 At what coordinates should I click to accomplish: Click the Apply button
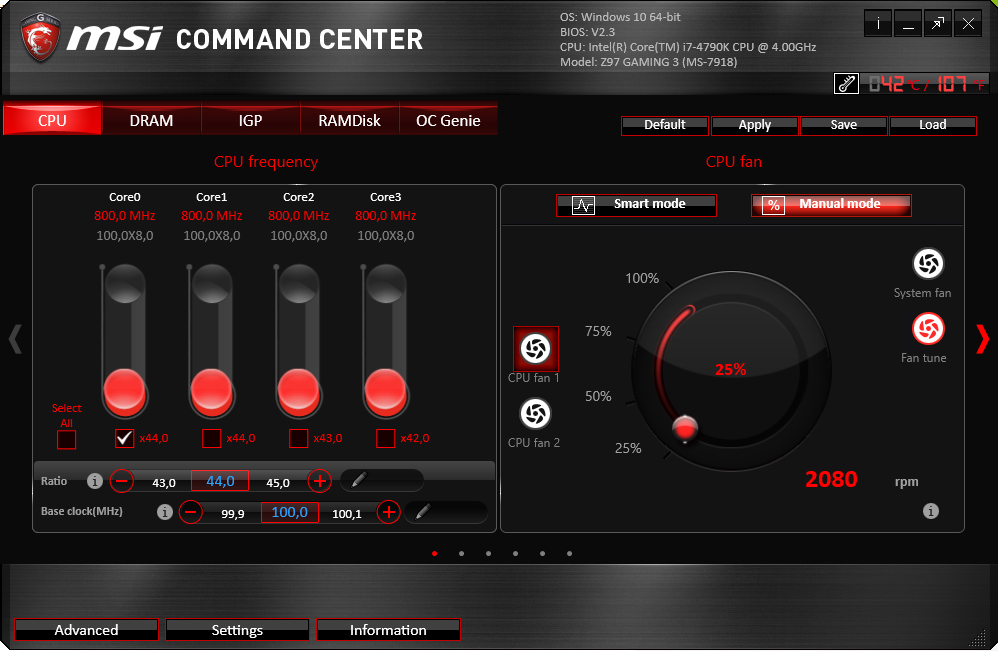pyautogui.click(x=754, y=125)
